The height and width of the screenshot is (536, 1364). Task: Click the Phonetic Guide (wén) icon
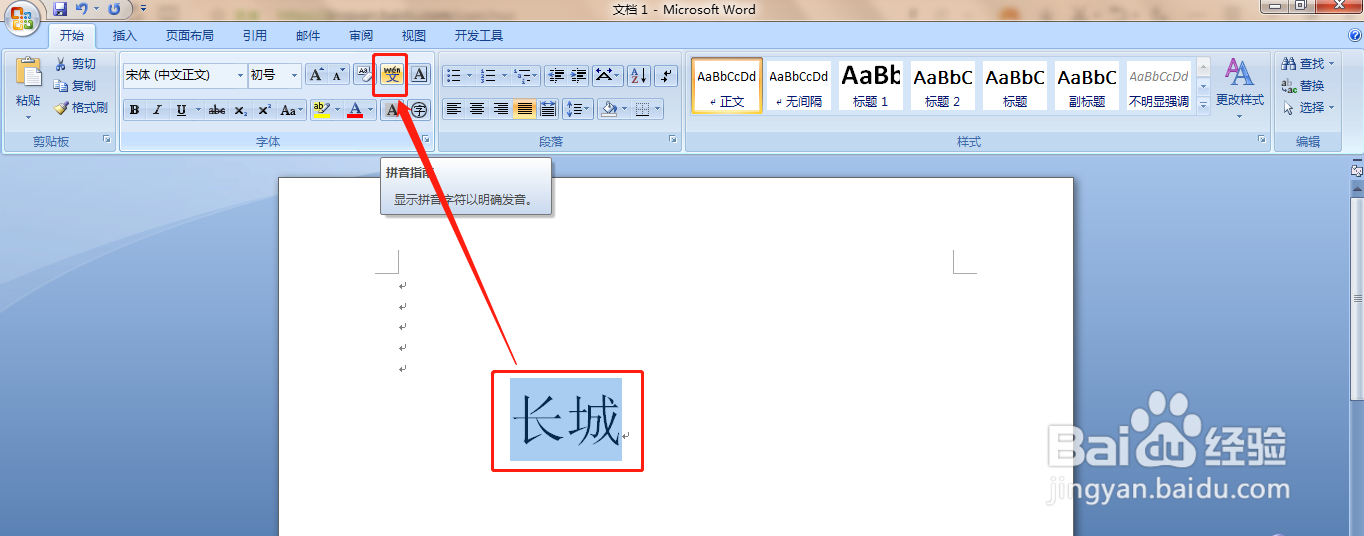pos(390,75)
